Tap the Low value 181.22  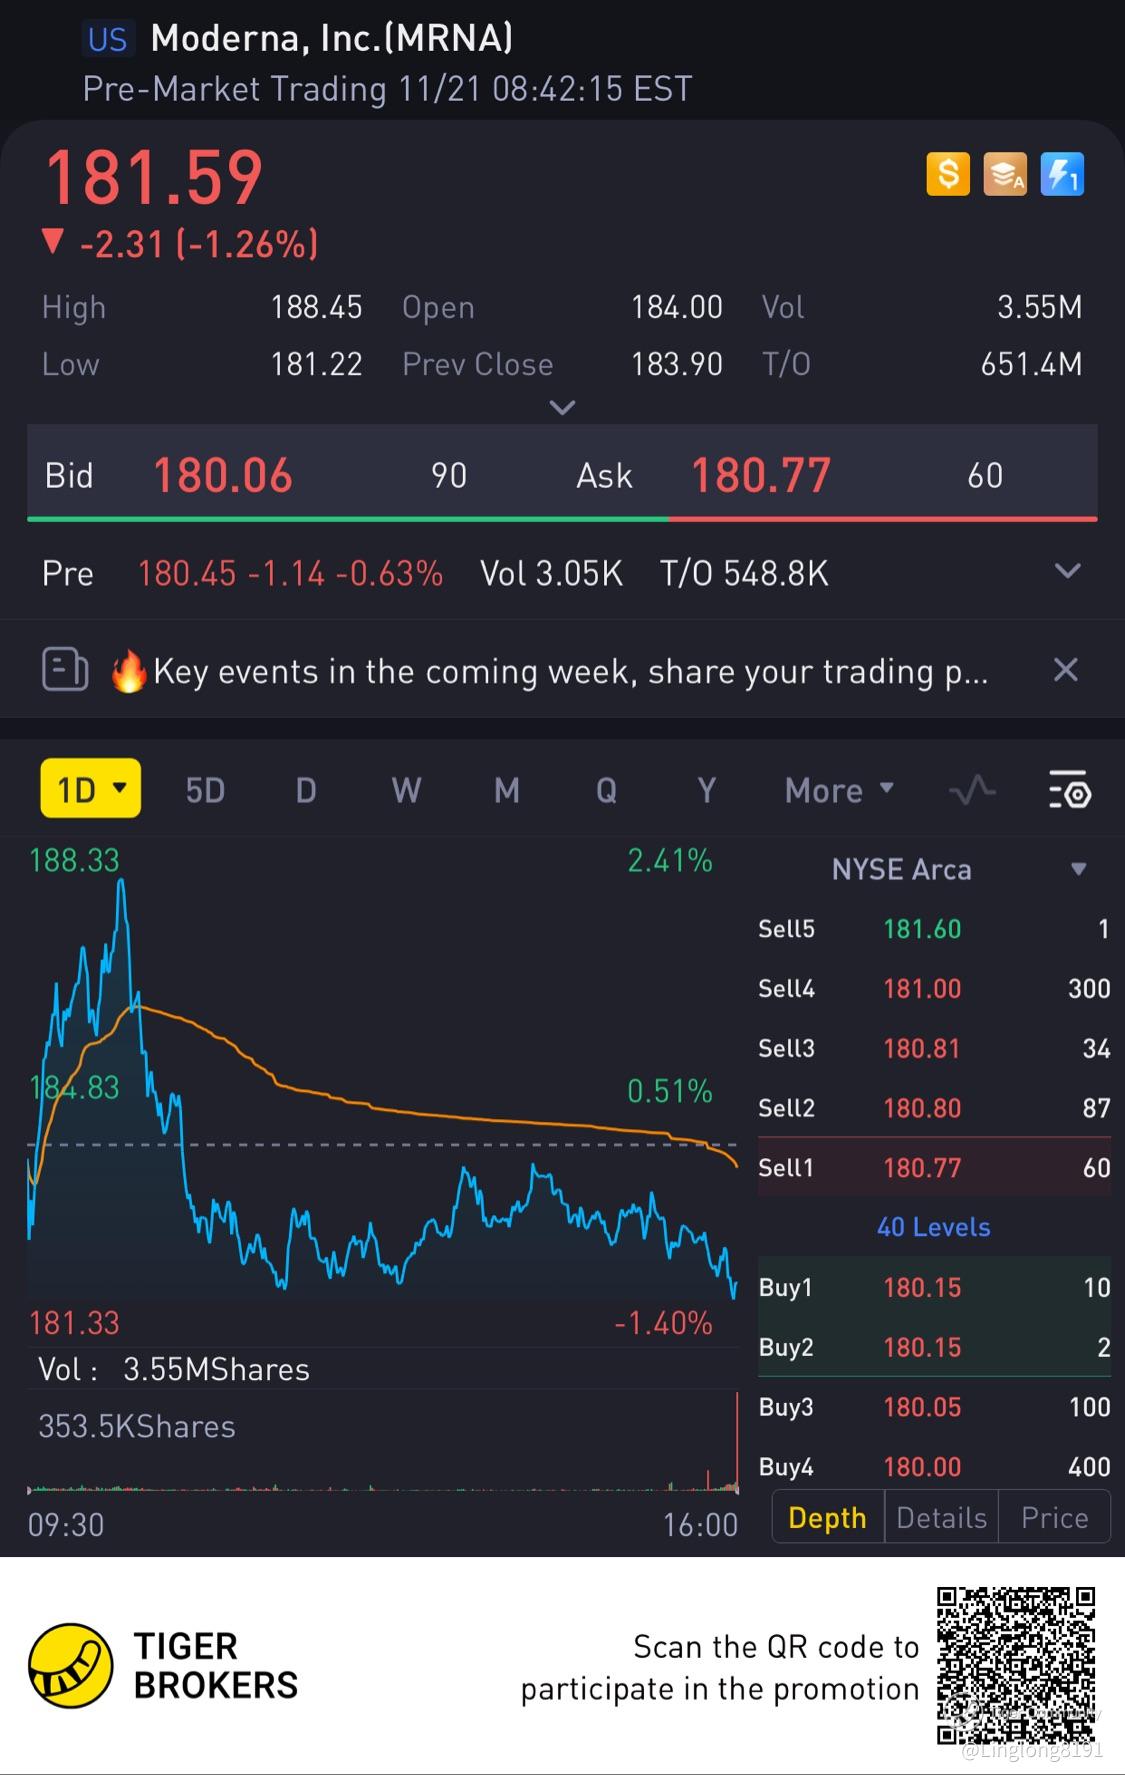316,364
